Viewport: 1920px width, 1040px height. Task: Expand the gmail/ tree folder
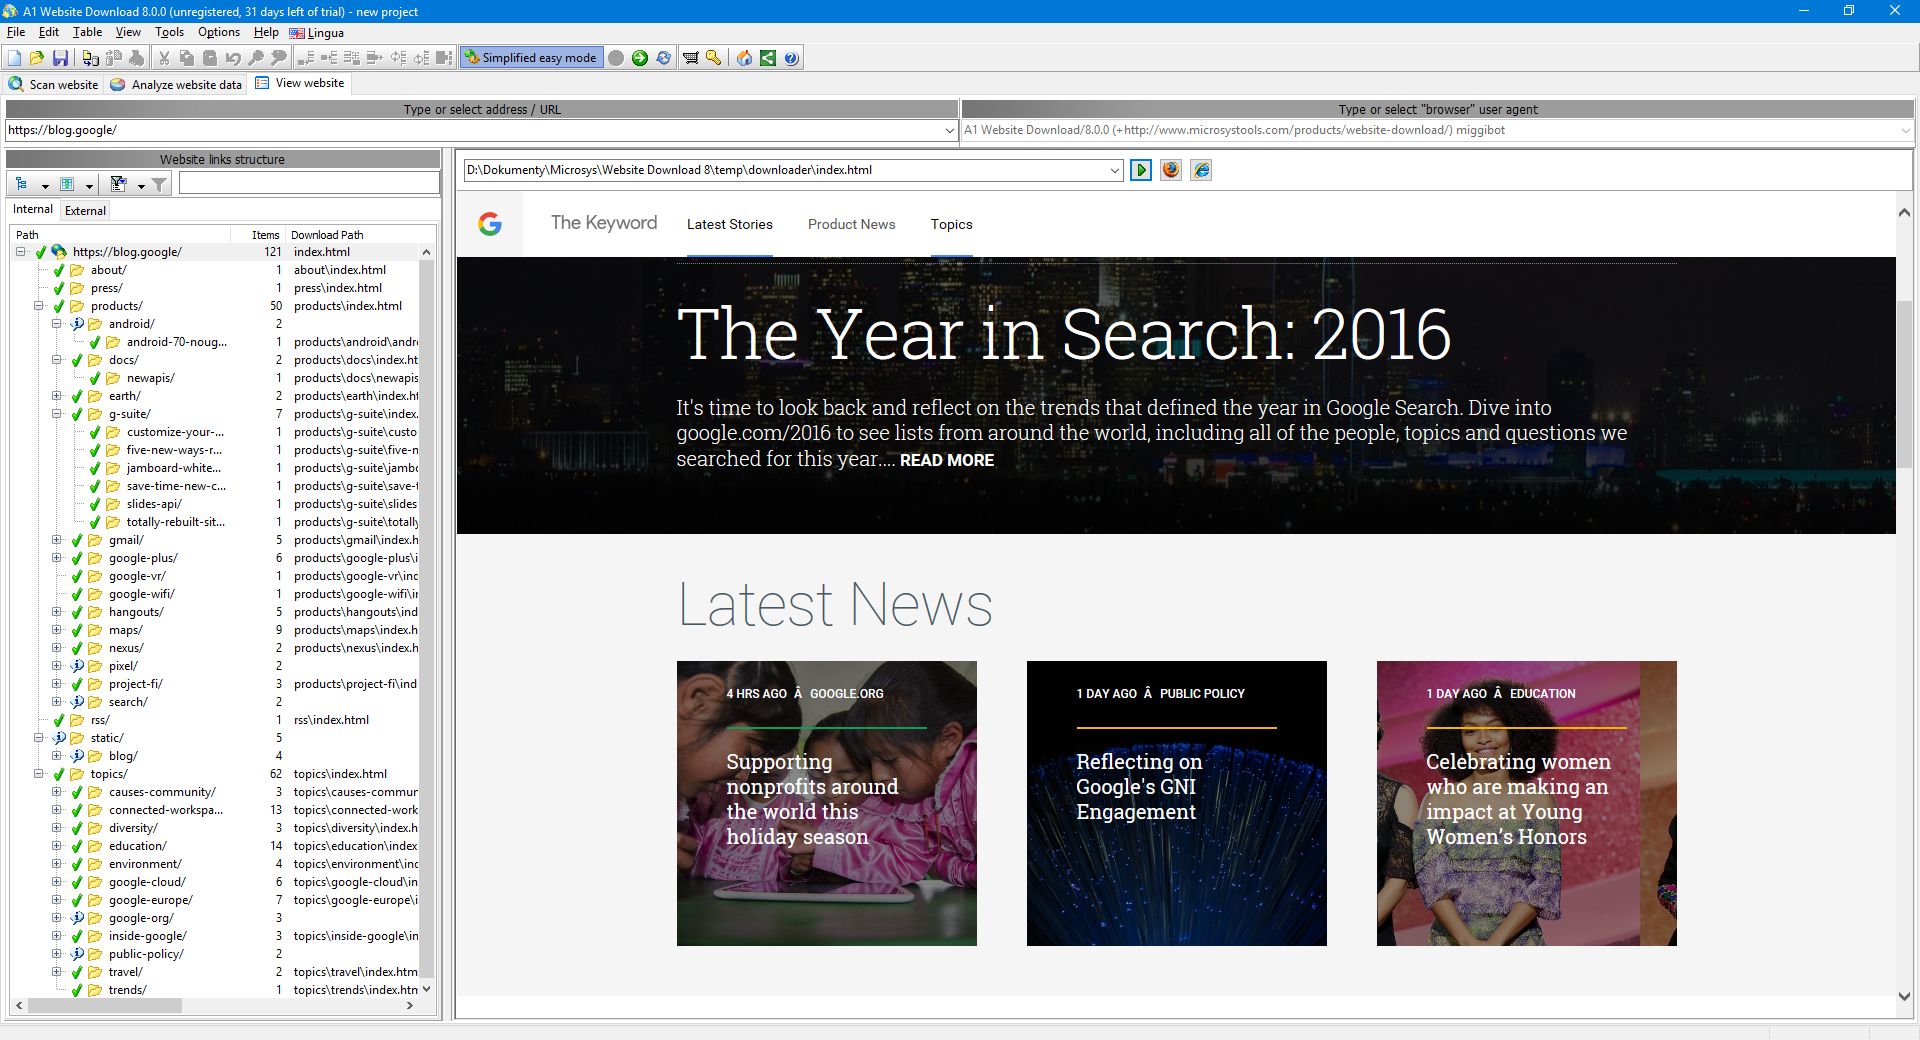tap(57, 540)
